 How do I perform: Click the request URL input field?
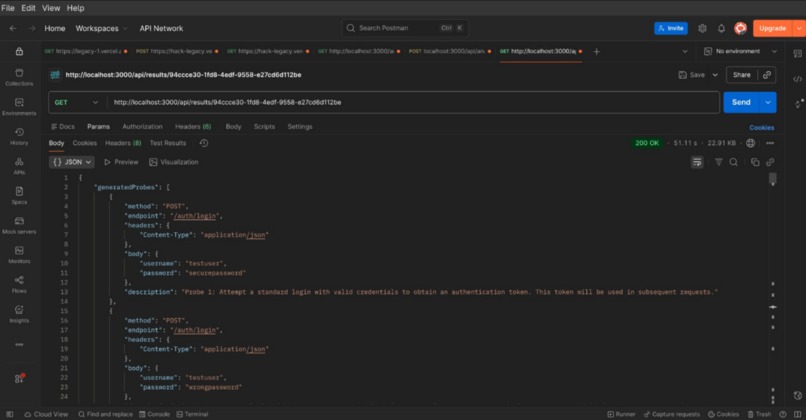point(413,102)
